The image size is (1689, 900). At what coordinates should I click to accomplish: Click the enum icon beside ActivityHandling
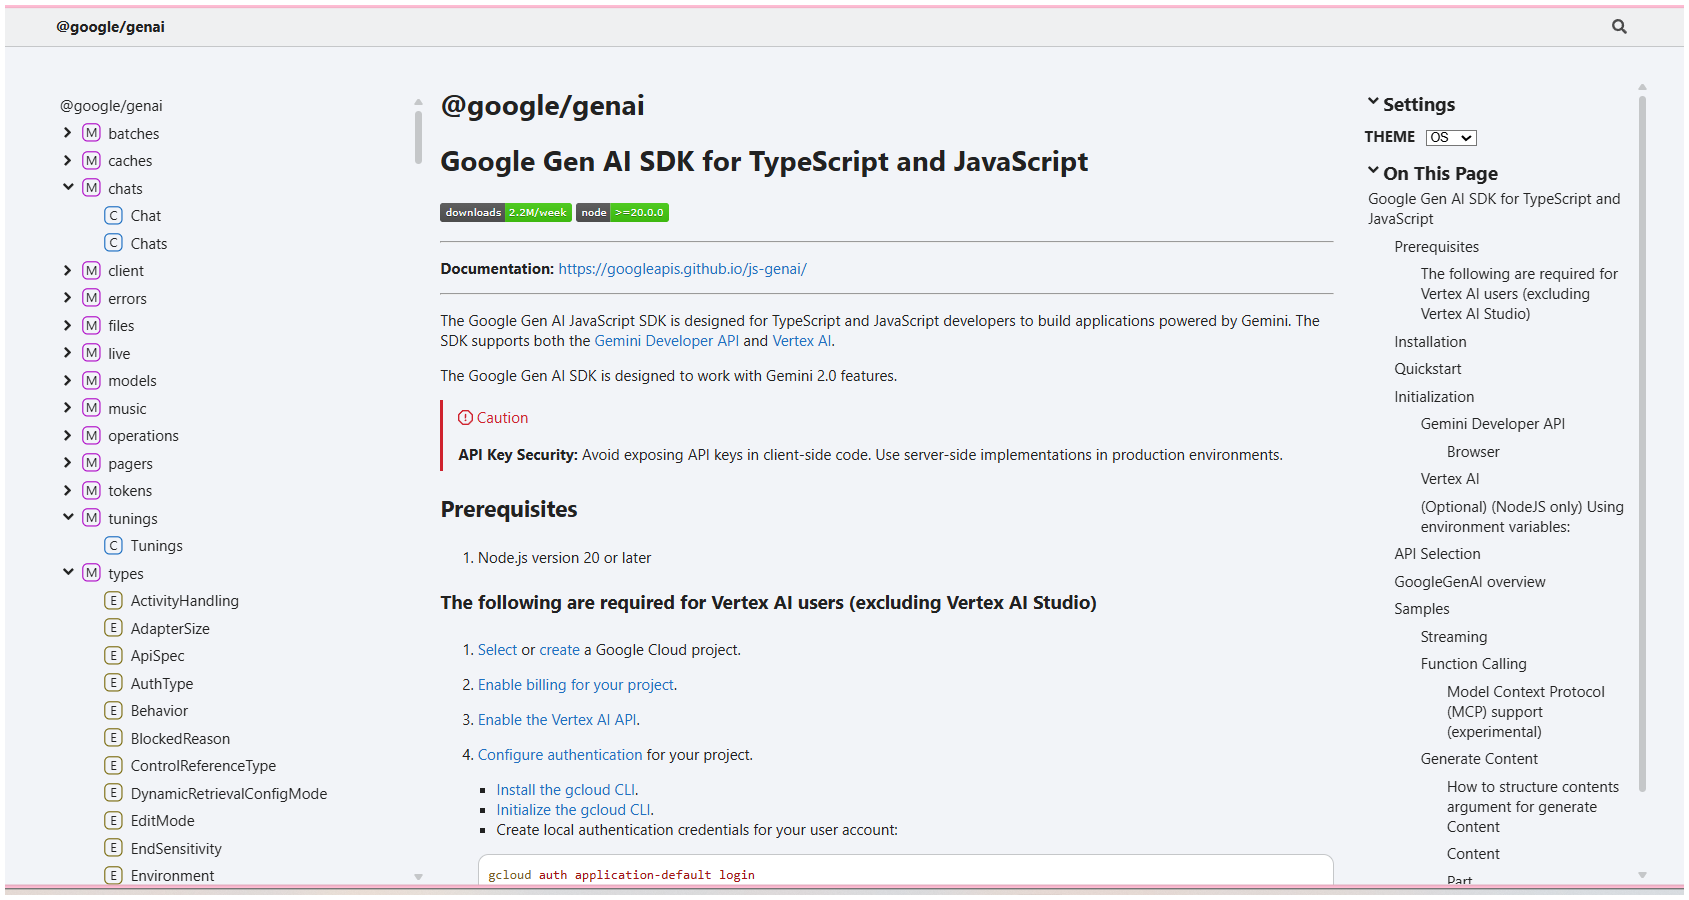click(x=114, y=600)
